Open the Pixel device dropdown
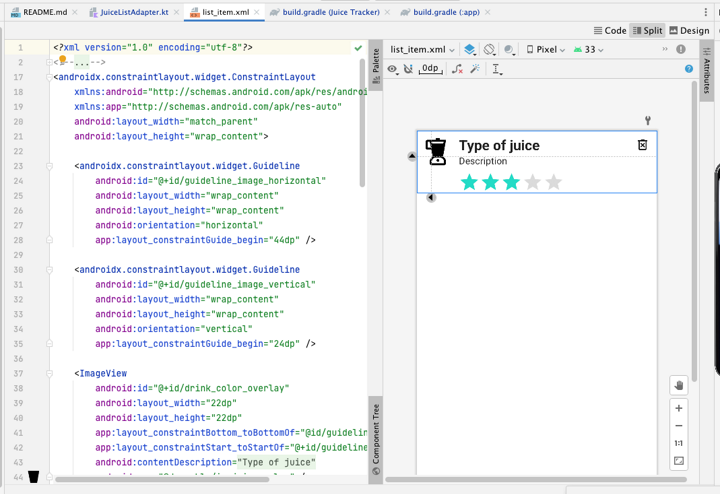This screenshot has height=494, width=720. click(x=546, y=49)
